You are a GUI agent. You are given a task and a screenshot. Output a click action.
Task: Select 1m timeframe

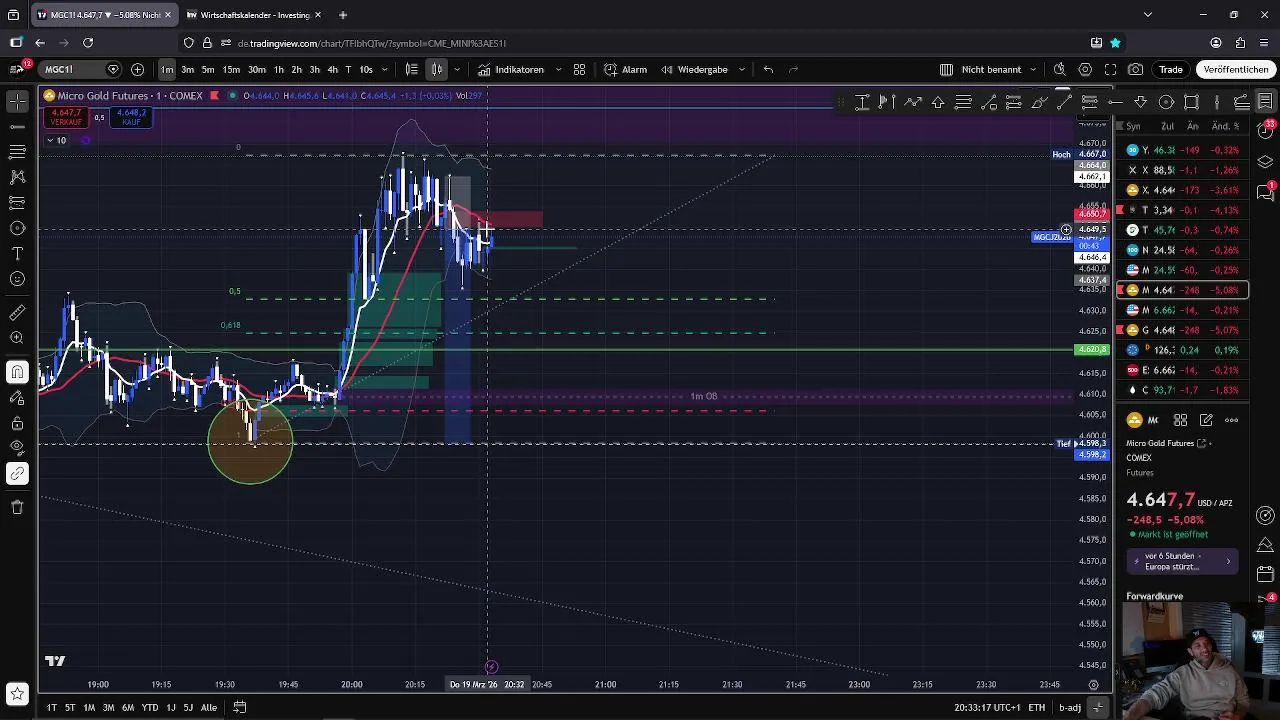click(167, 69)
